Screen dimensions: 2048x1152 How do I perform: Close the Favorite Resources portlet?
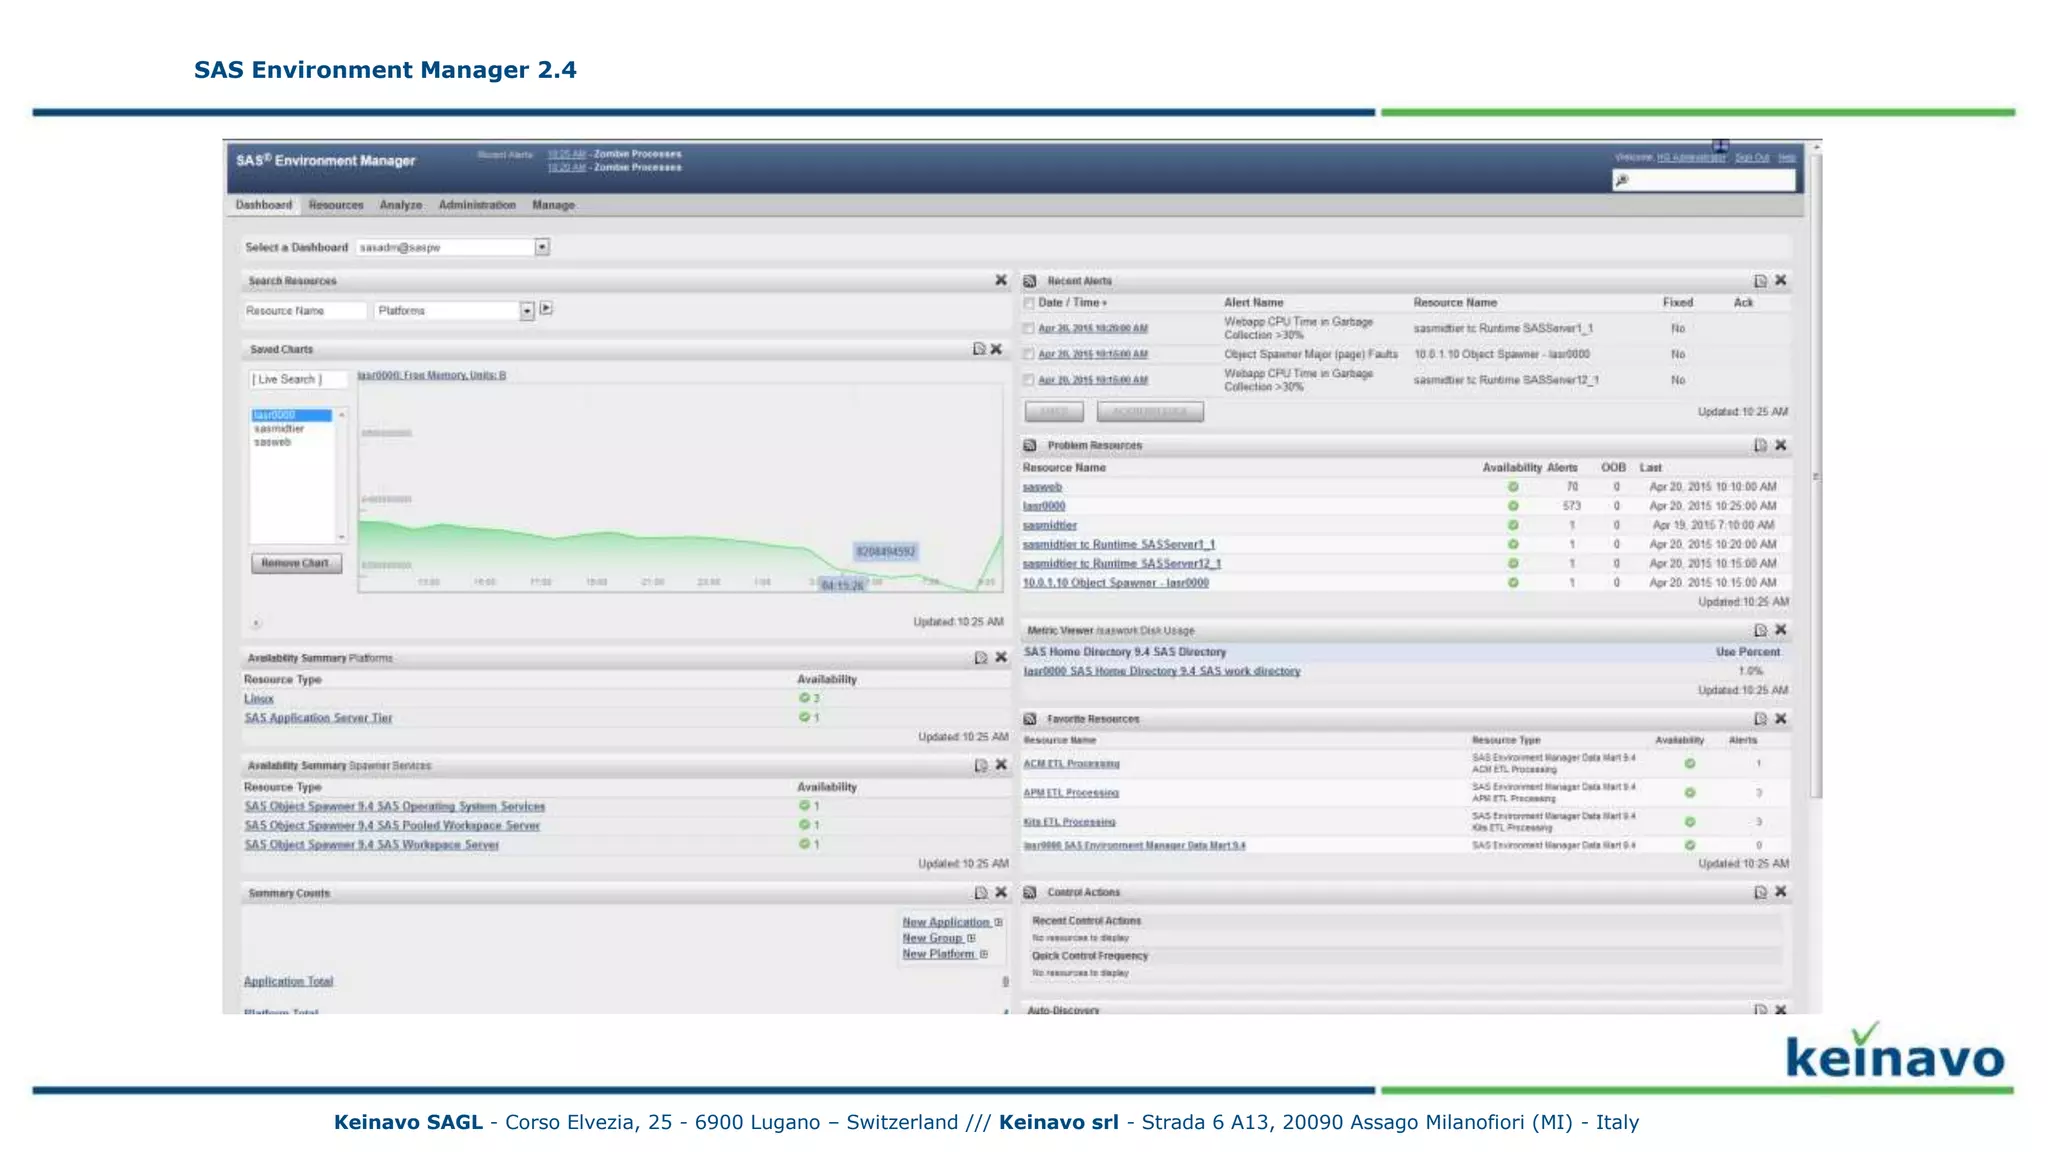click(1780, 718)
